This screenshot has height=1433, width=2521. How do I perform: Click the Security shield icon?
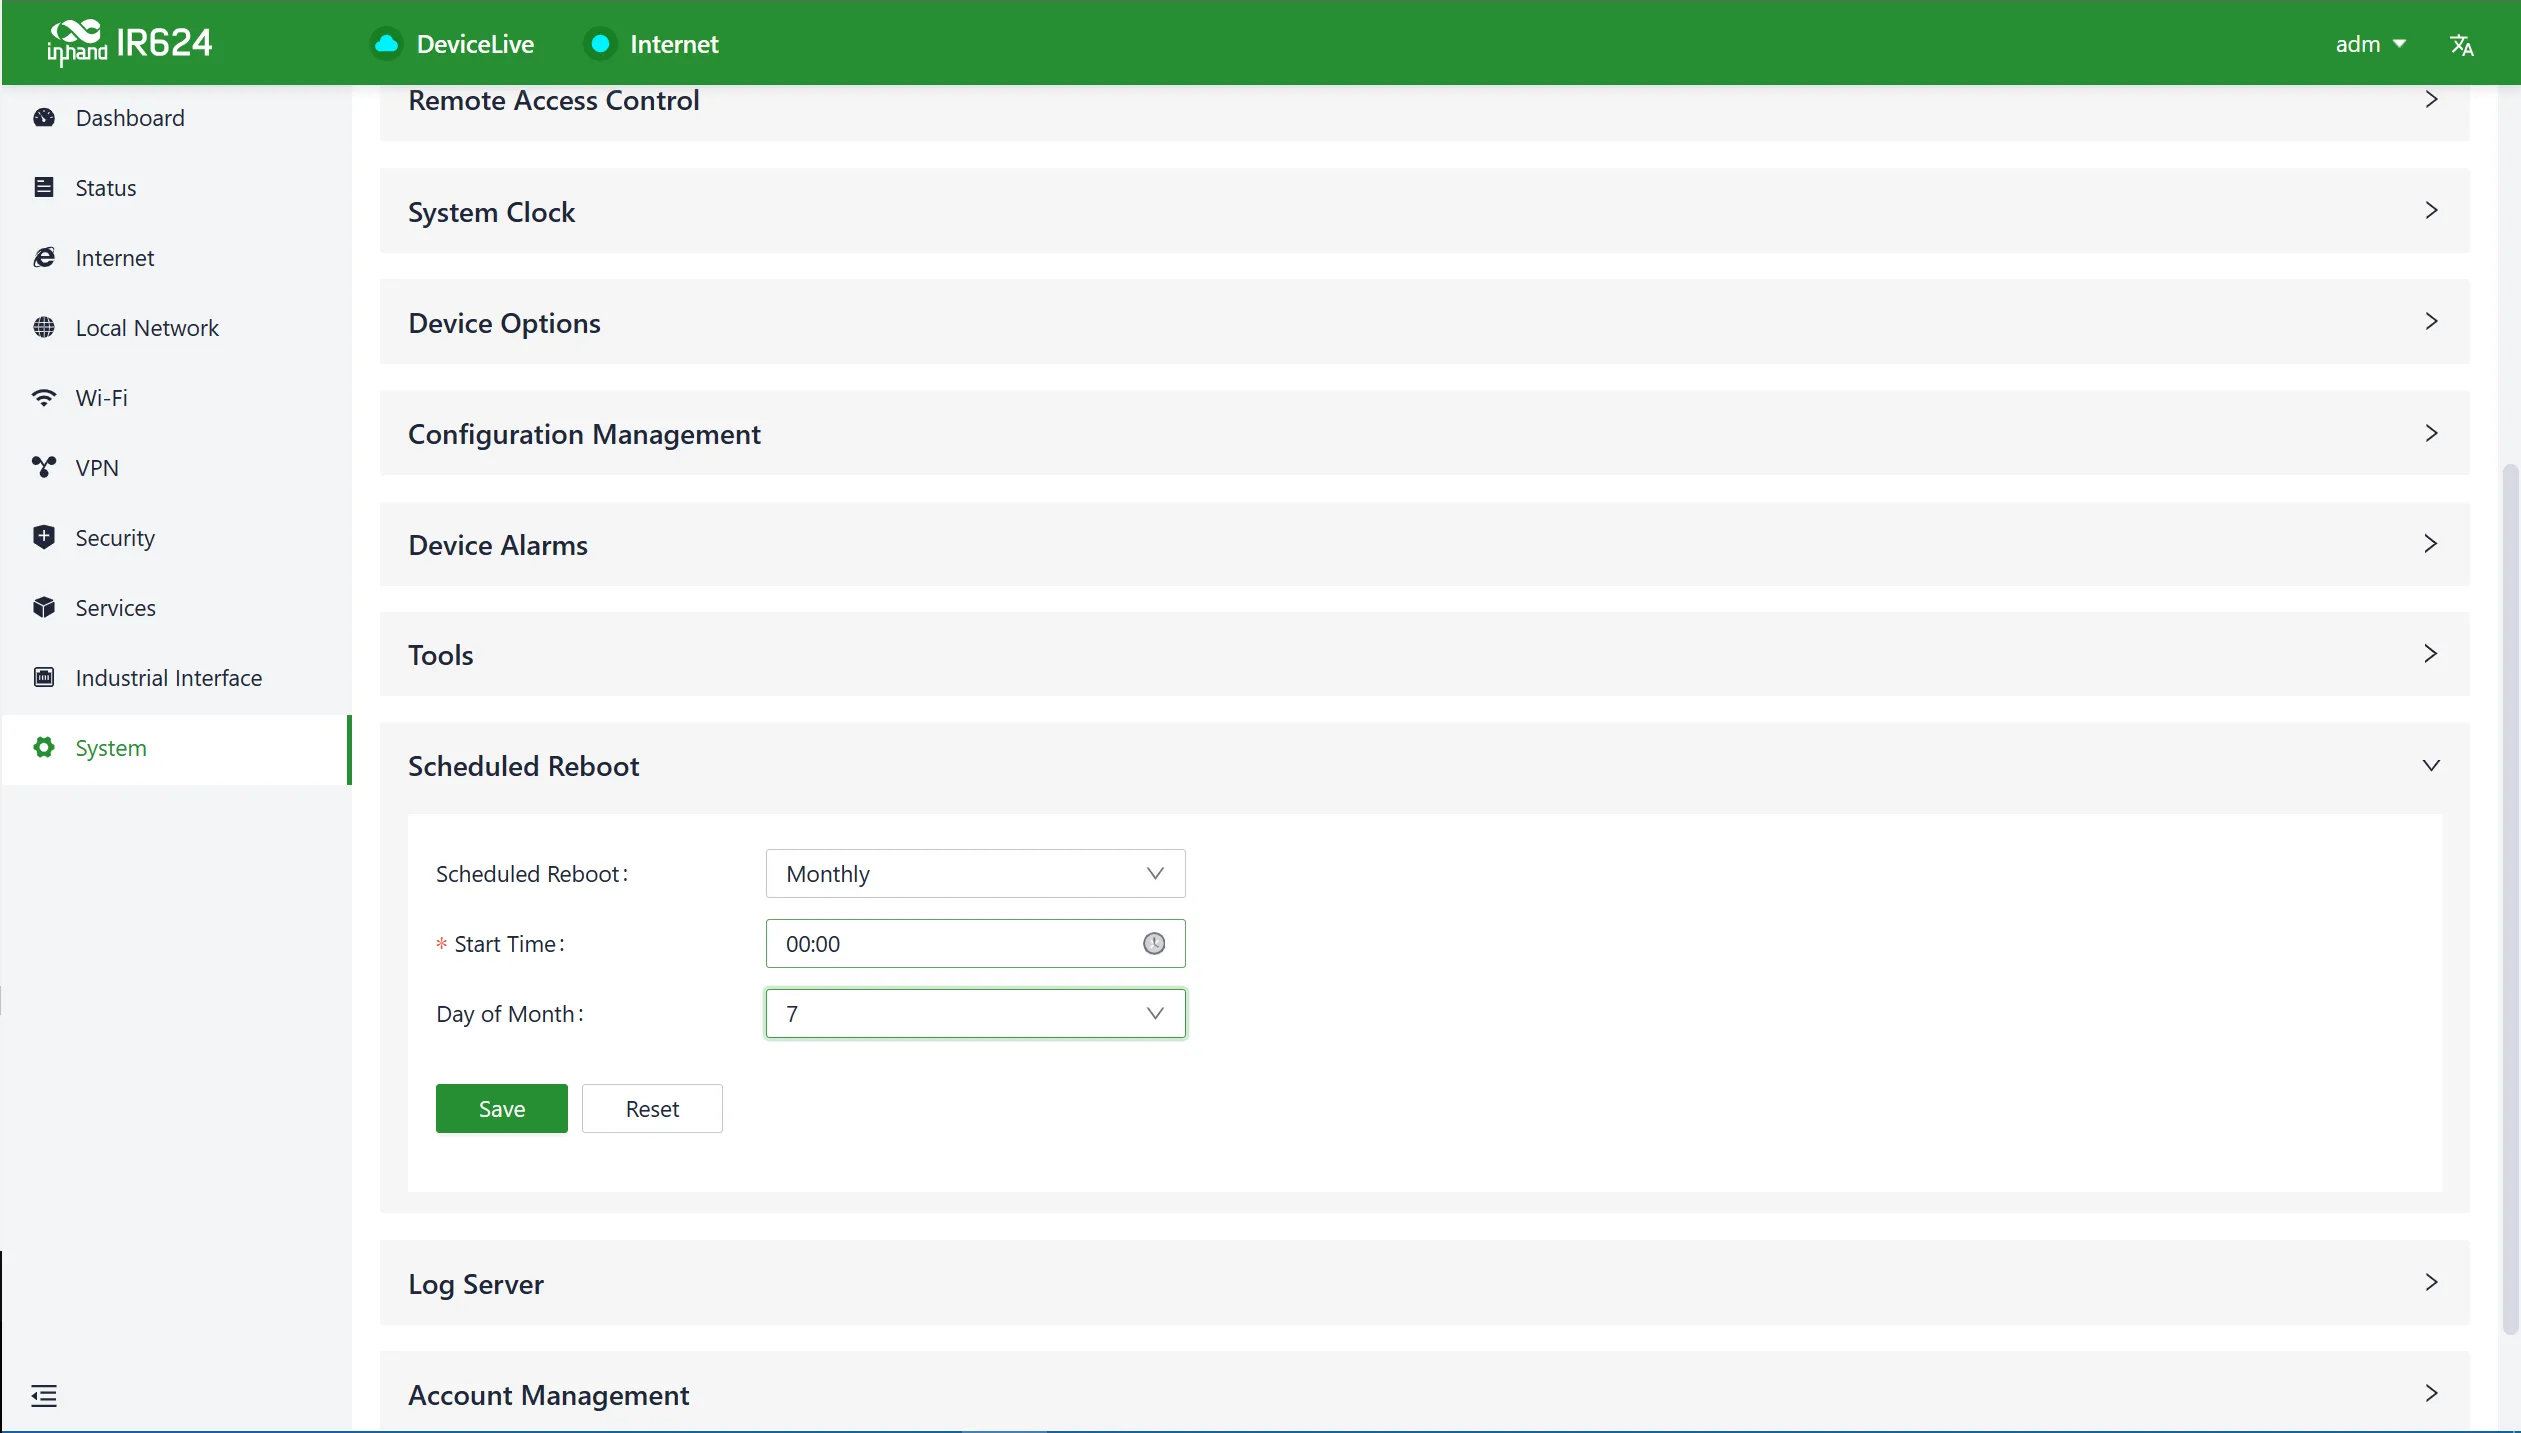[x=44, y=537]
